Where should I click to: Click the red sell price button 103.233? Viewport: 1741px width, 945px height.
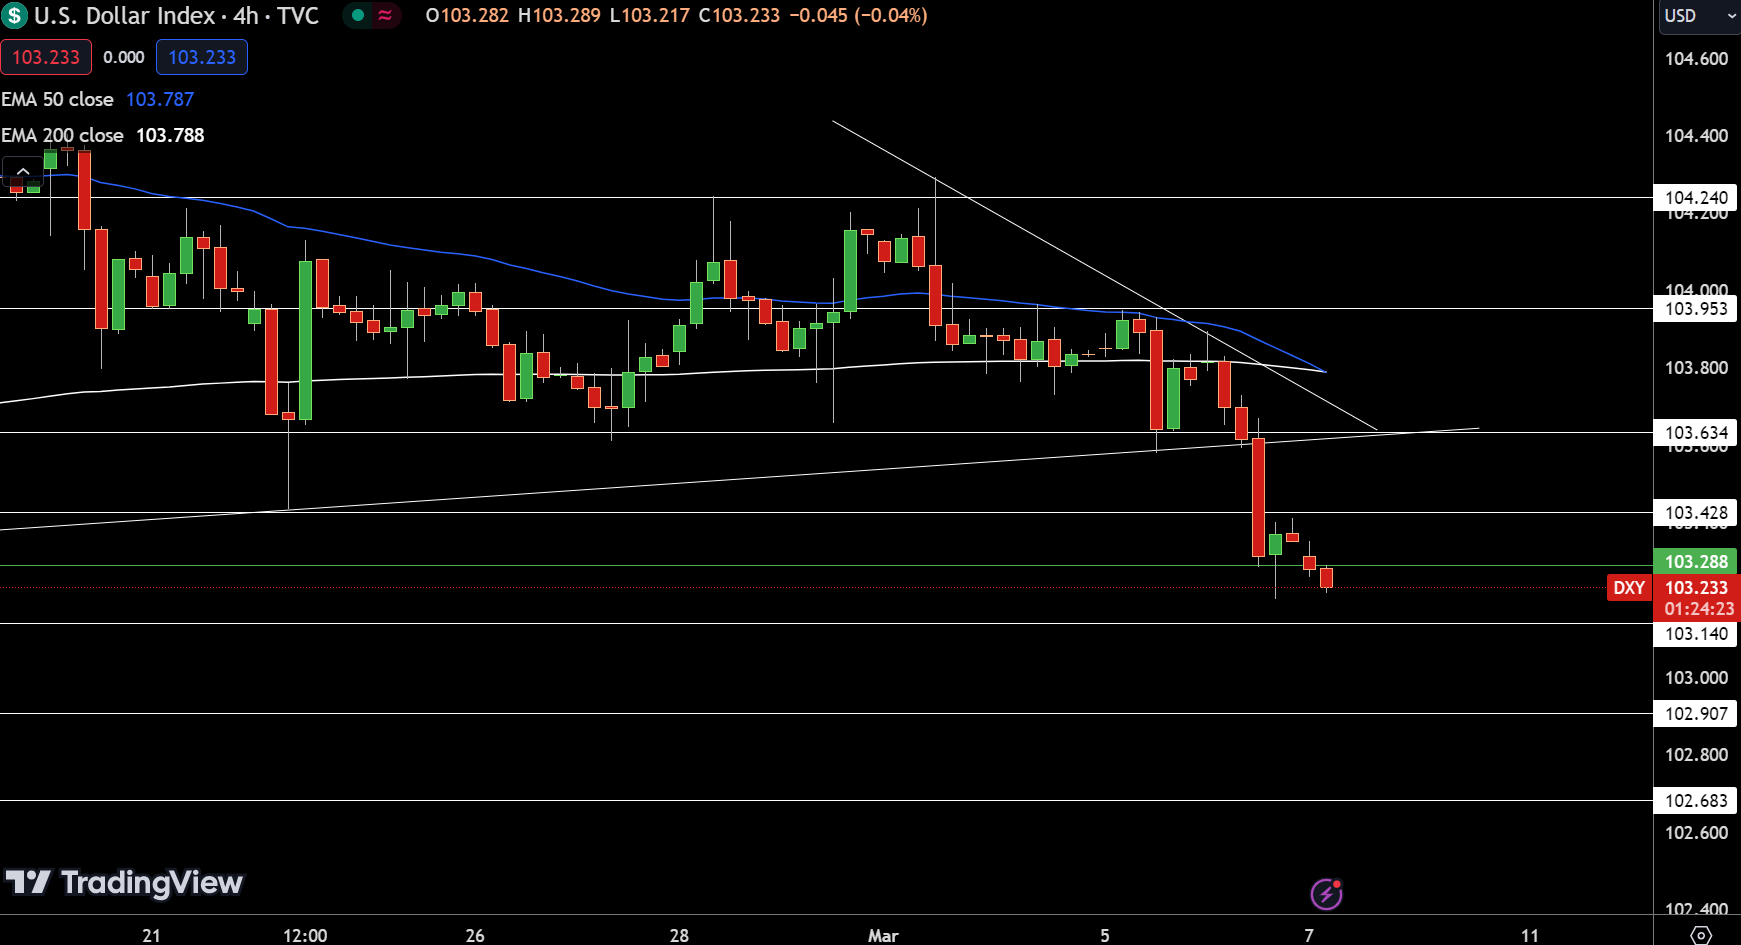pyautogui.click(x=46, y=57)
